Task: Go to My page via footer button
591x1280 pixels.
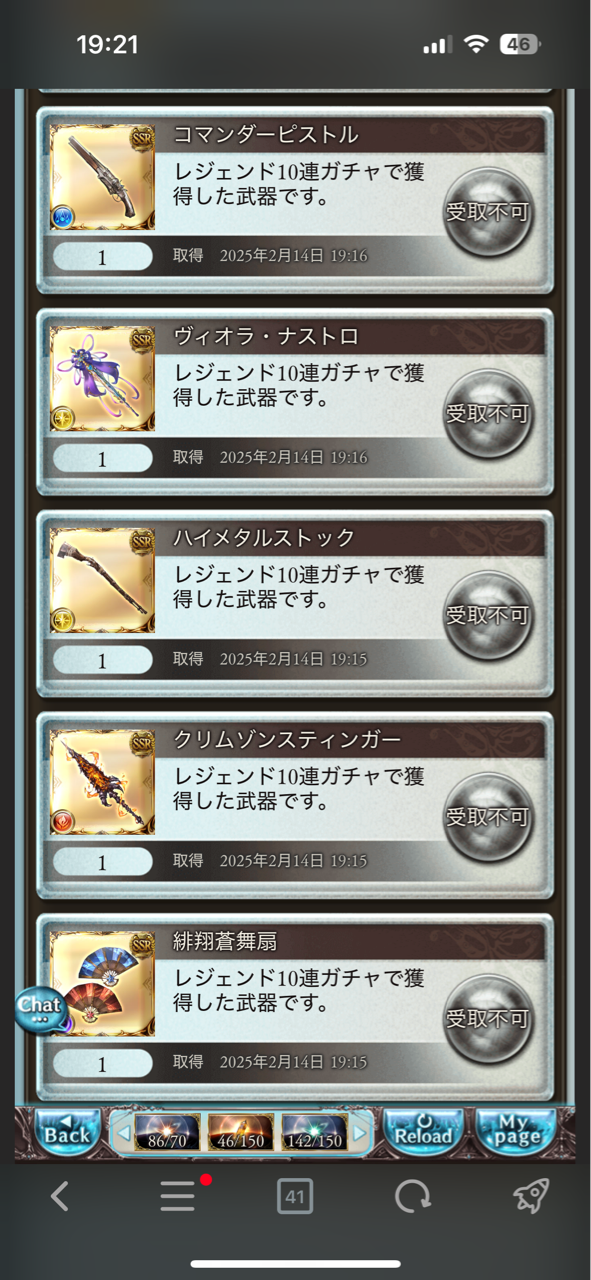Action: pyautogui.click(x=514, y=1132)
